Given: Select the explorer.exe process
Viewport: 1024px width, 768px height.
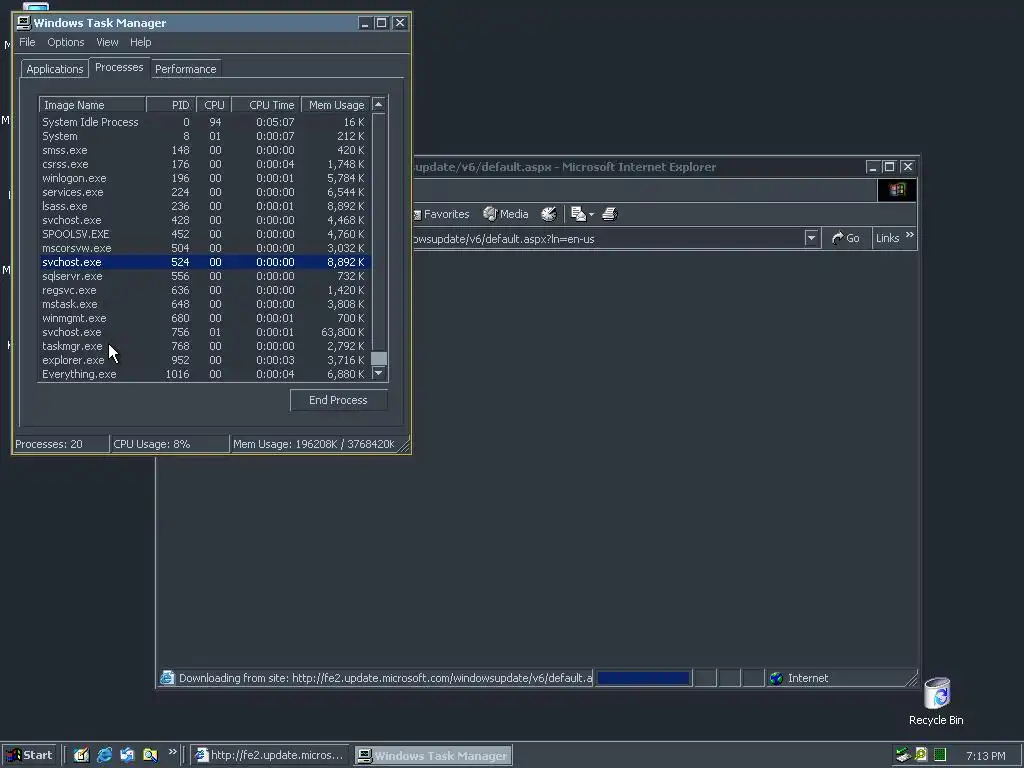Looking at the screenshot, I should [x=205, y=360].
